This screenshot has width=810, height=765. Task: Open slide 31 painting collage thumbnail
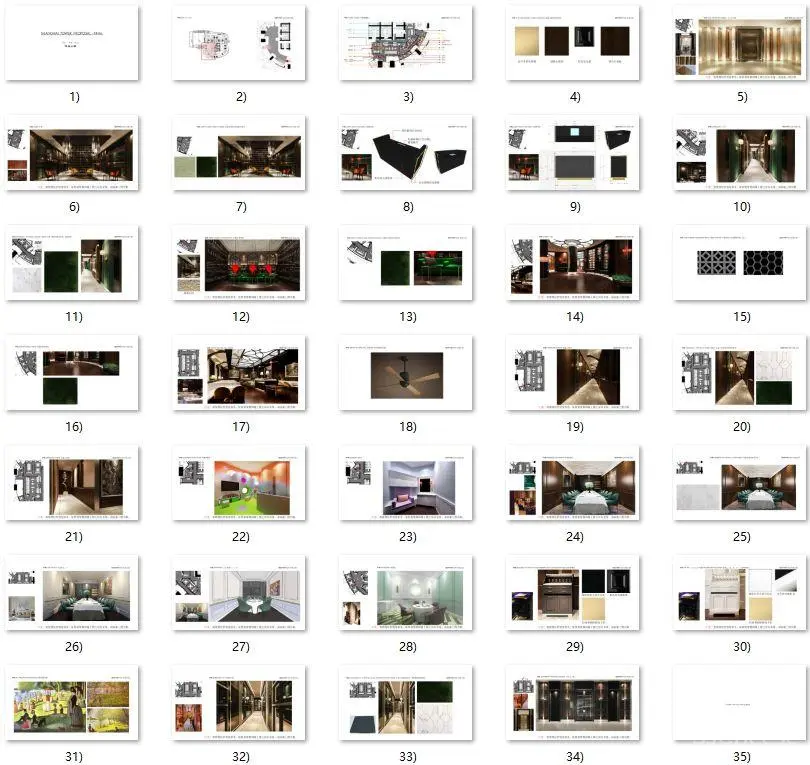click(x=72, y=703)
